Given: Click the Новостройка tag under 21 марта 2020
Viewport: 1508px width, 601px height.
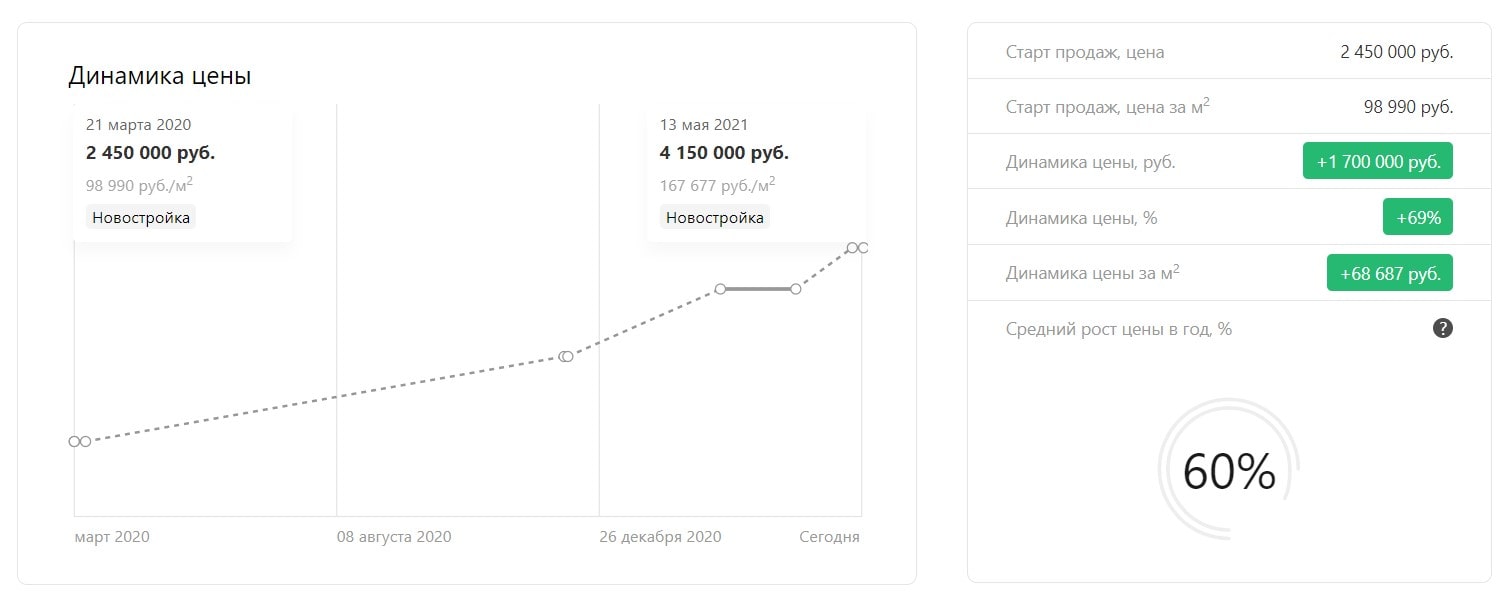Looking at the screenshot, I should tap(141, 217).
